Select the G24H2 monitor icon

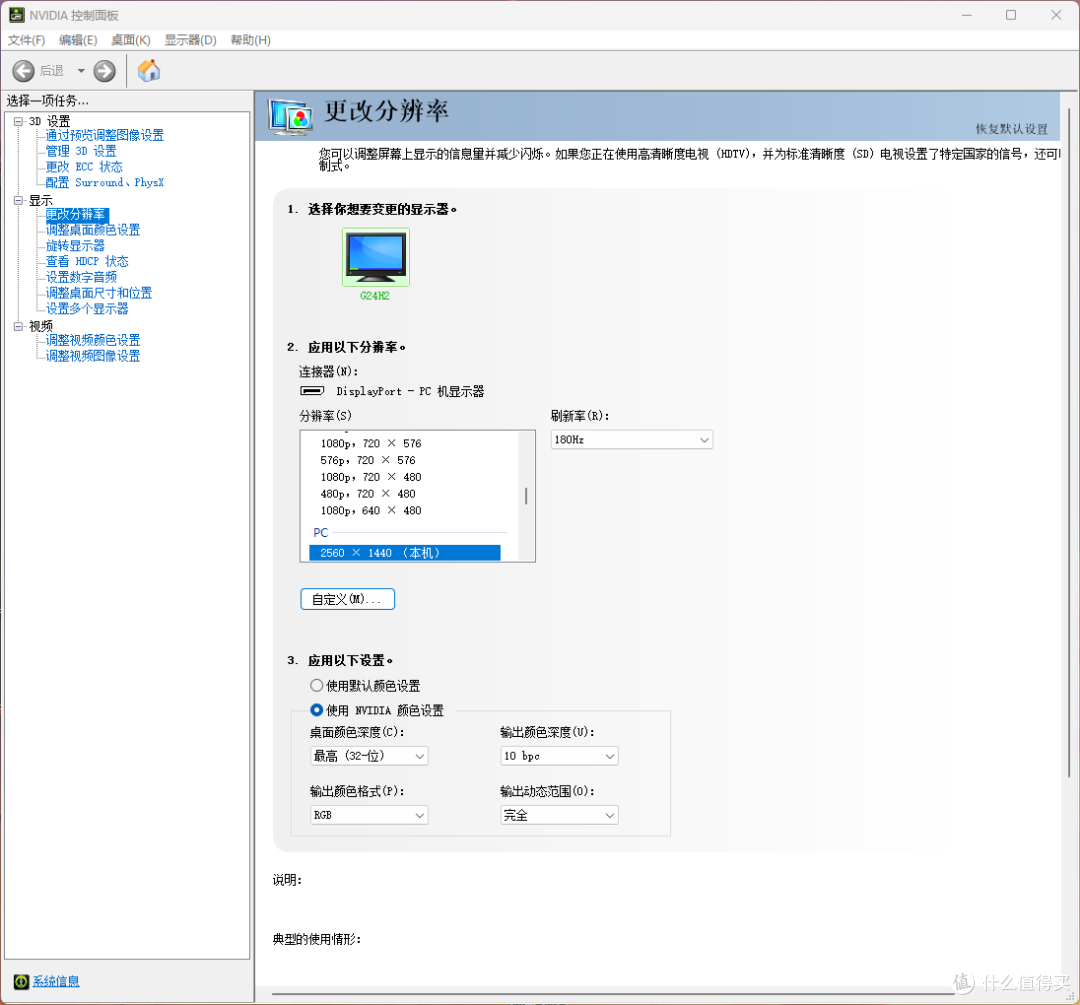point(375,256)
